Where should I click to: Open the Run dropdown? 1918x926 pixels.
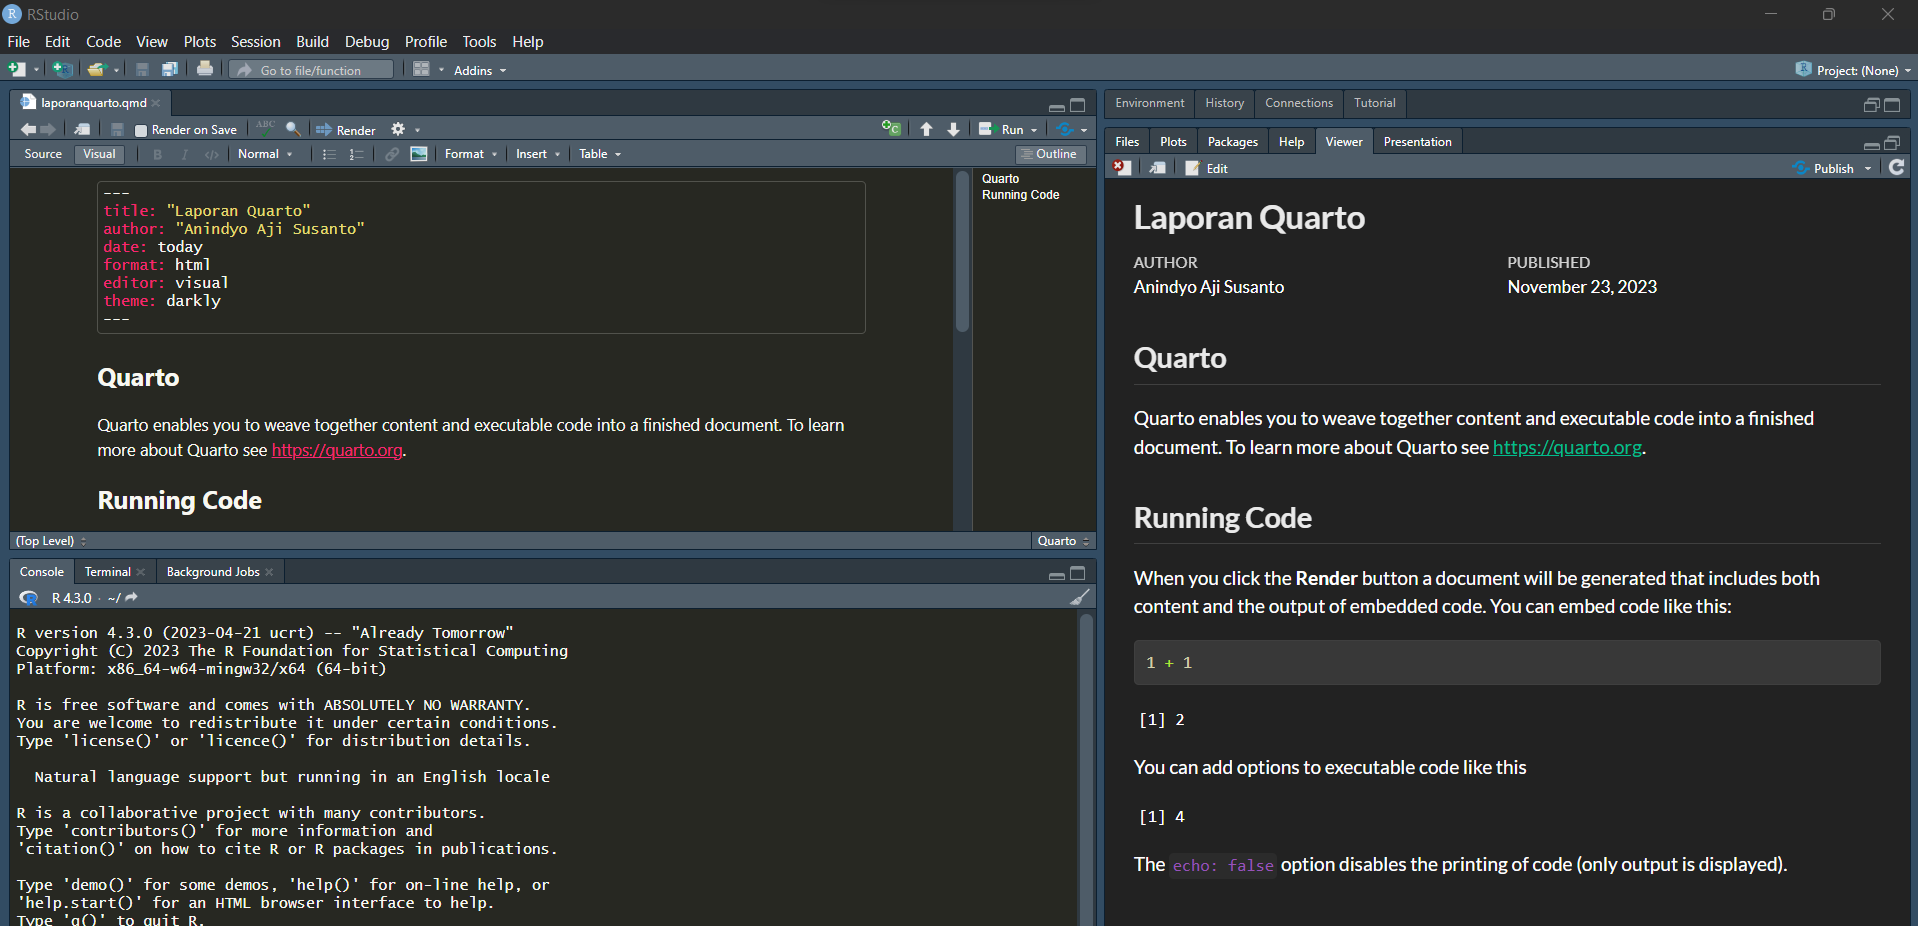pyautogui.click(x=1034, y=130)
